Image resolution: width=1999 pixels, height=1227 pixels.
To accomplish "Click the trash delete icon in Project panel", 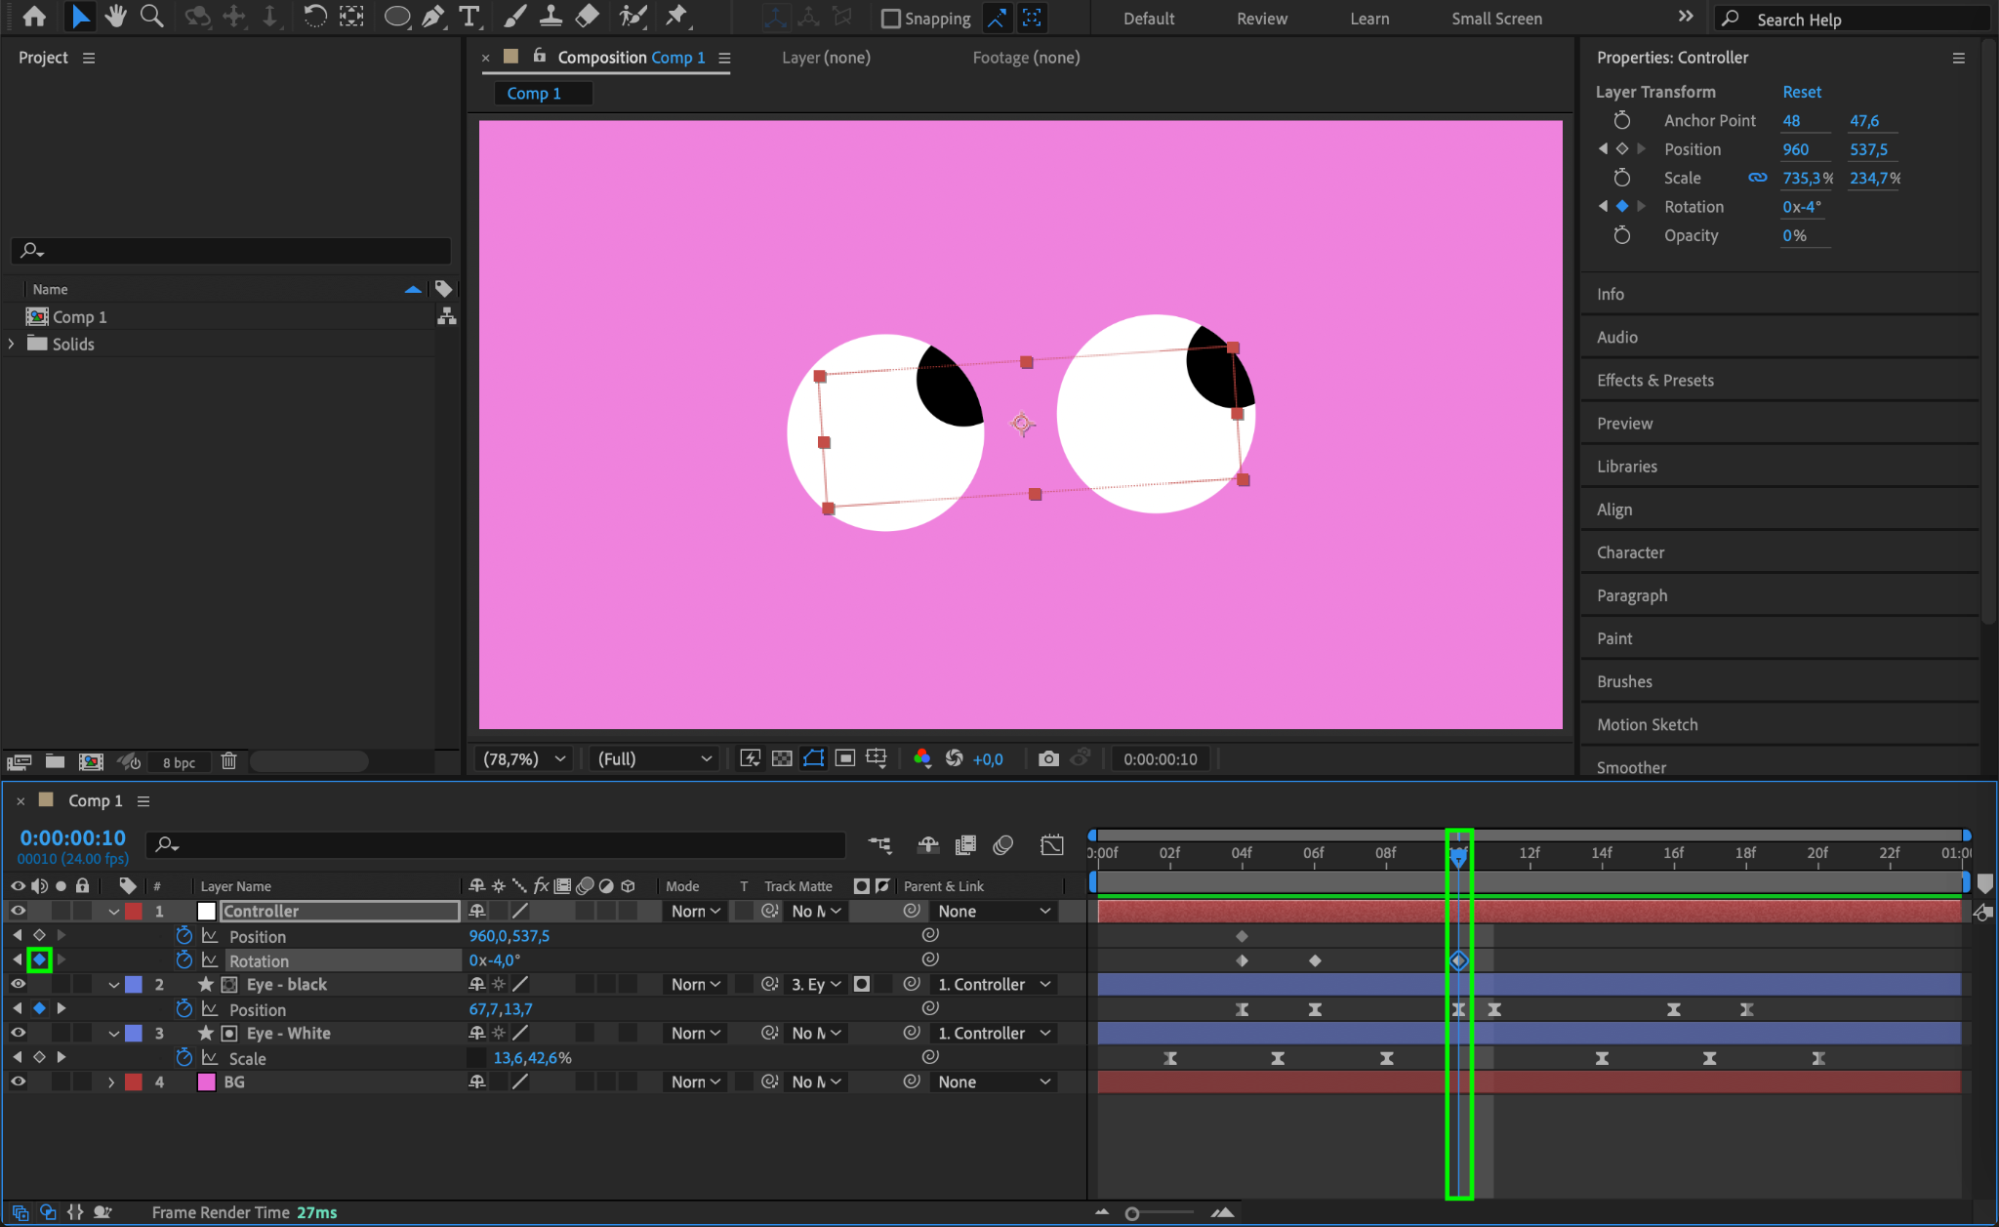I will 229,761.
